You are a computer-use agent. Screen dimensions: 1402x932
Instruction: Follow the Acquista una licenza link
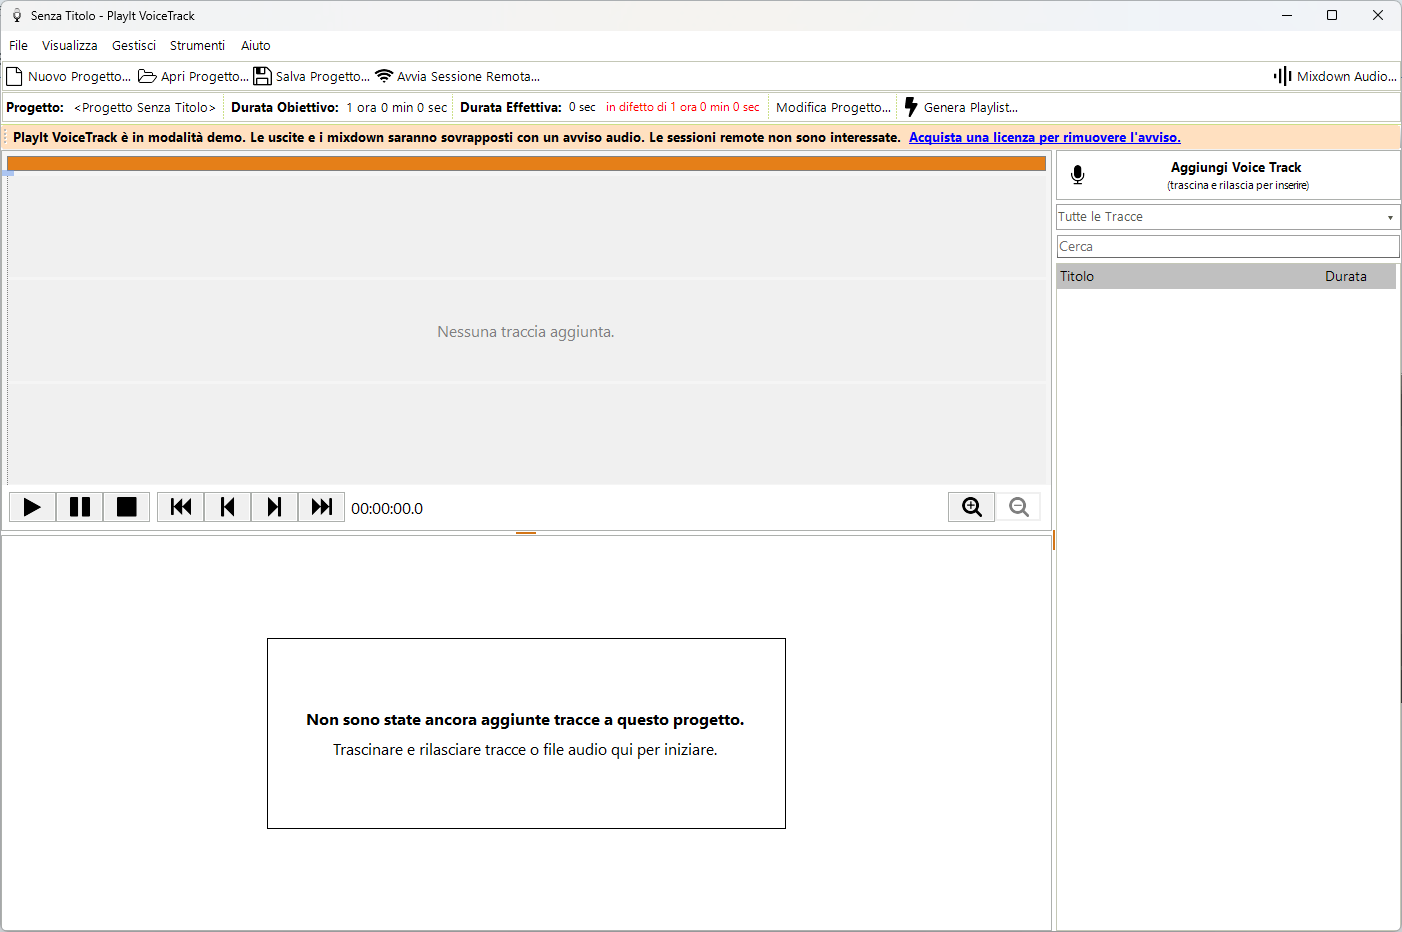click(1044, 137)
